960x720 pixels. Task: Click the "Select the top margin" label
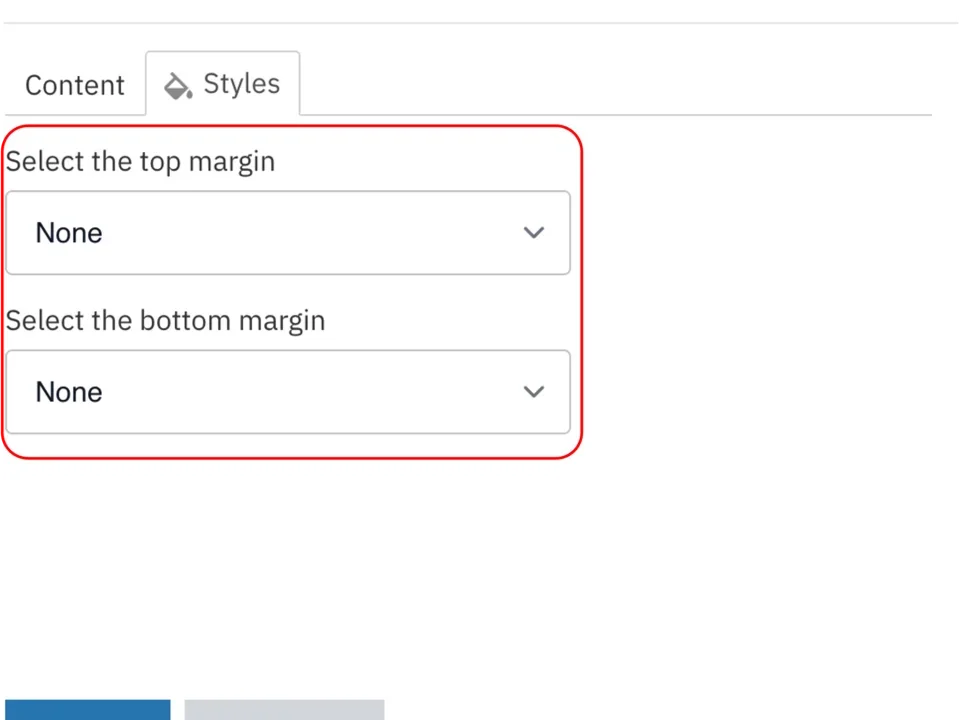140,162
